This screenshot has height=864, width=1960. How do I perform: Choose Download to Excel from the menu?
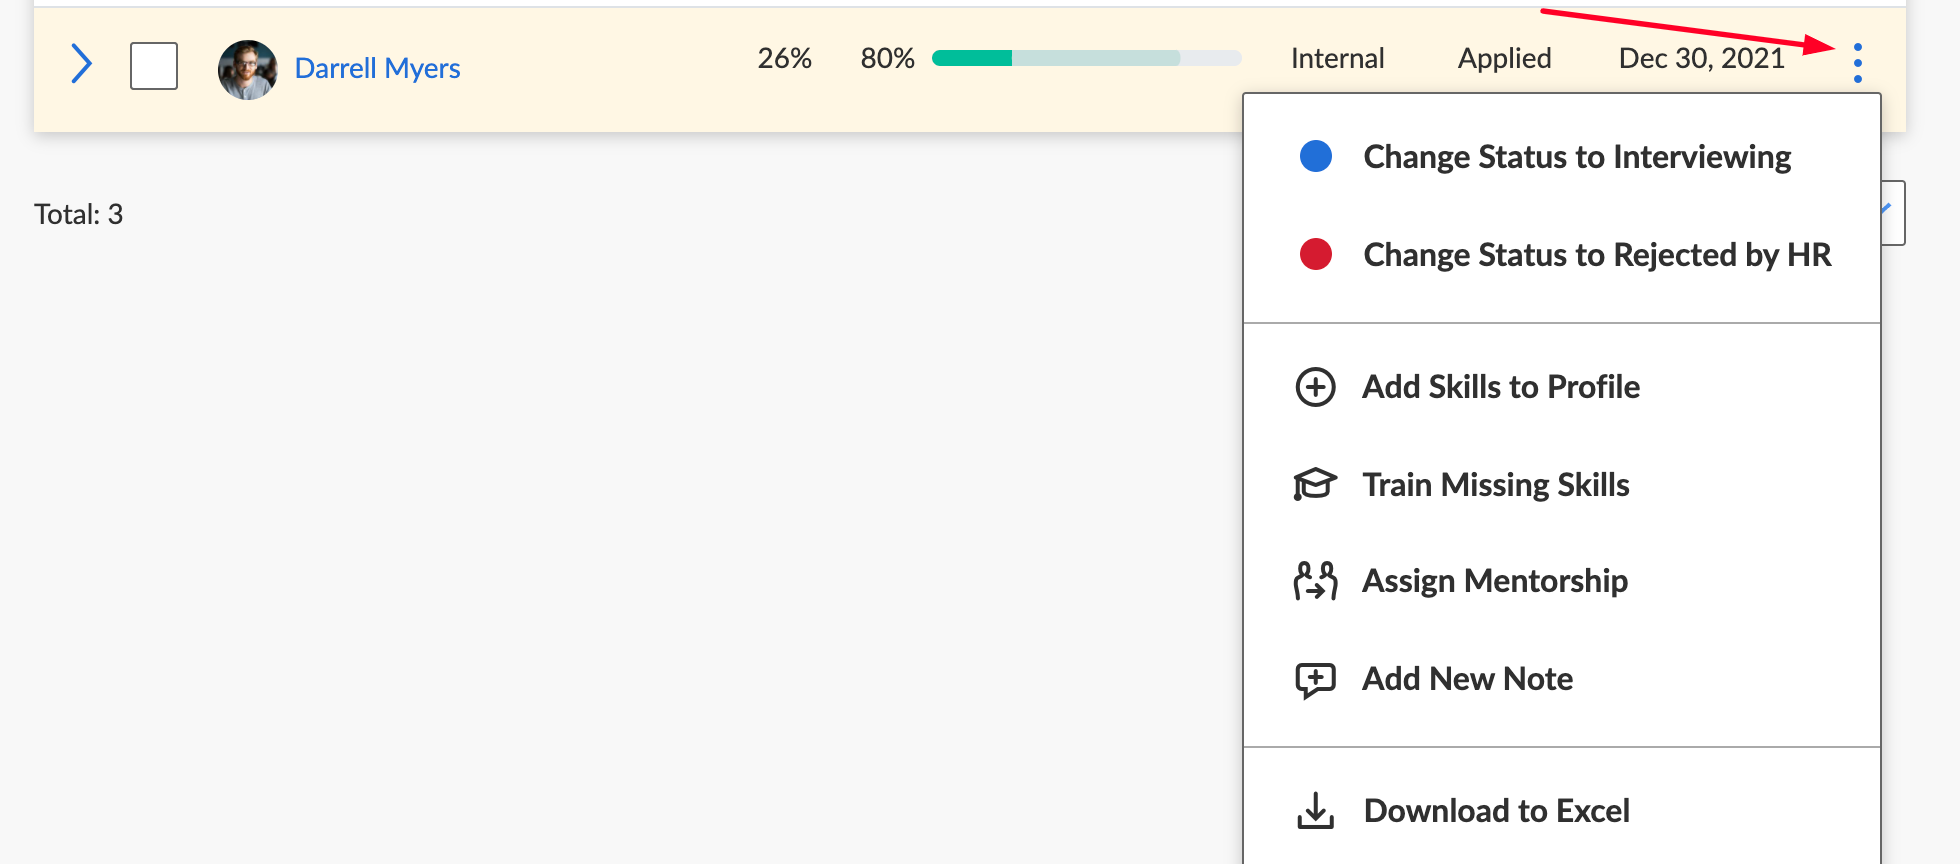[1496, 811]
